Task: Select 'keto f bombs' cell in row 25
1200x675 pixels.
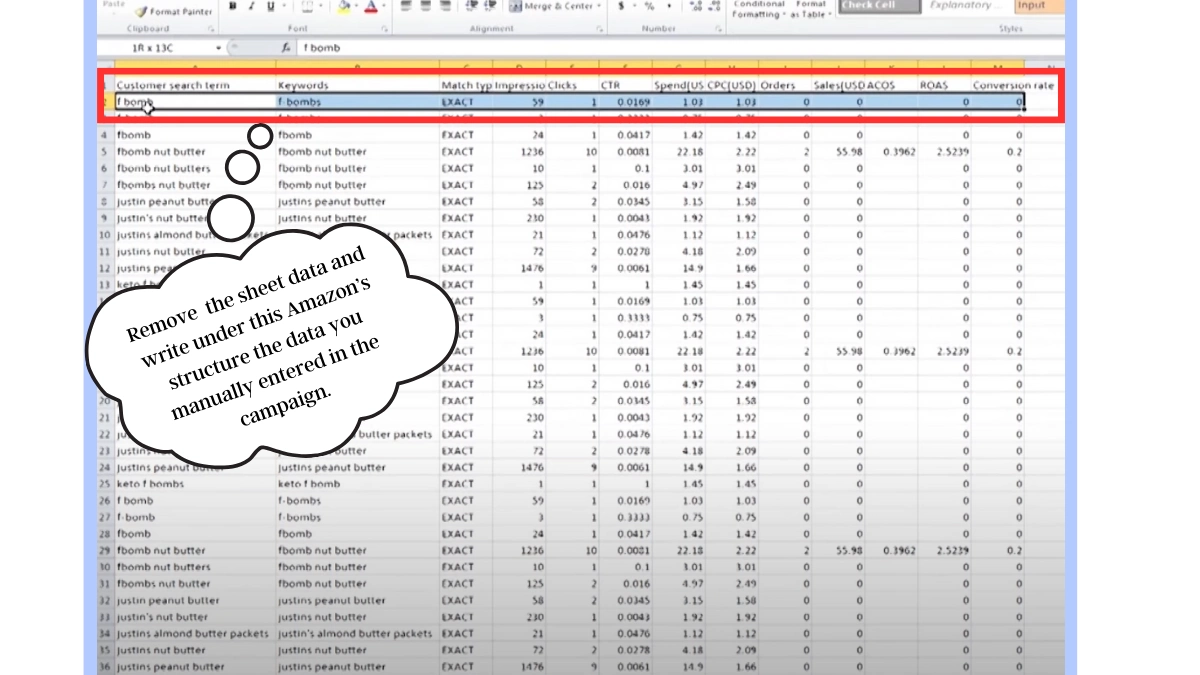Action: pyautogui.click(x=195, y=484)
